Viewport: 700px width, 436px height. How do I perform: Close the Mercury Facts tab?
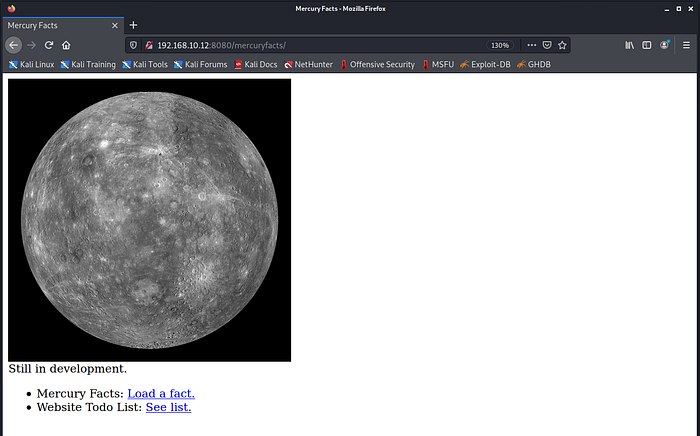pos(115,25)
